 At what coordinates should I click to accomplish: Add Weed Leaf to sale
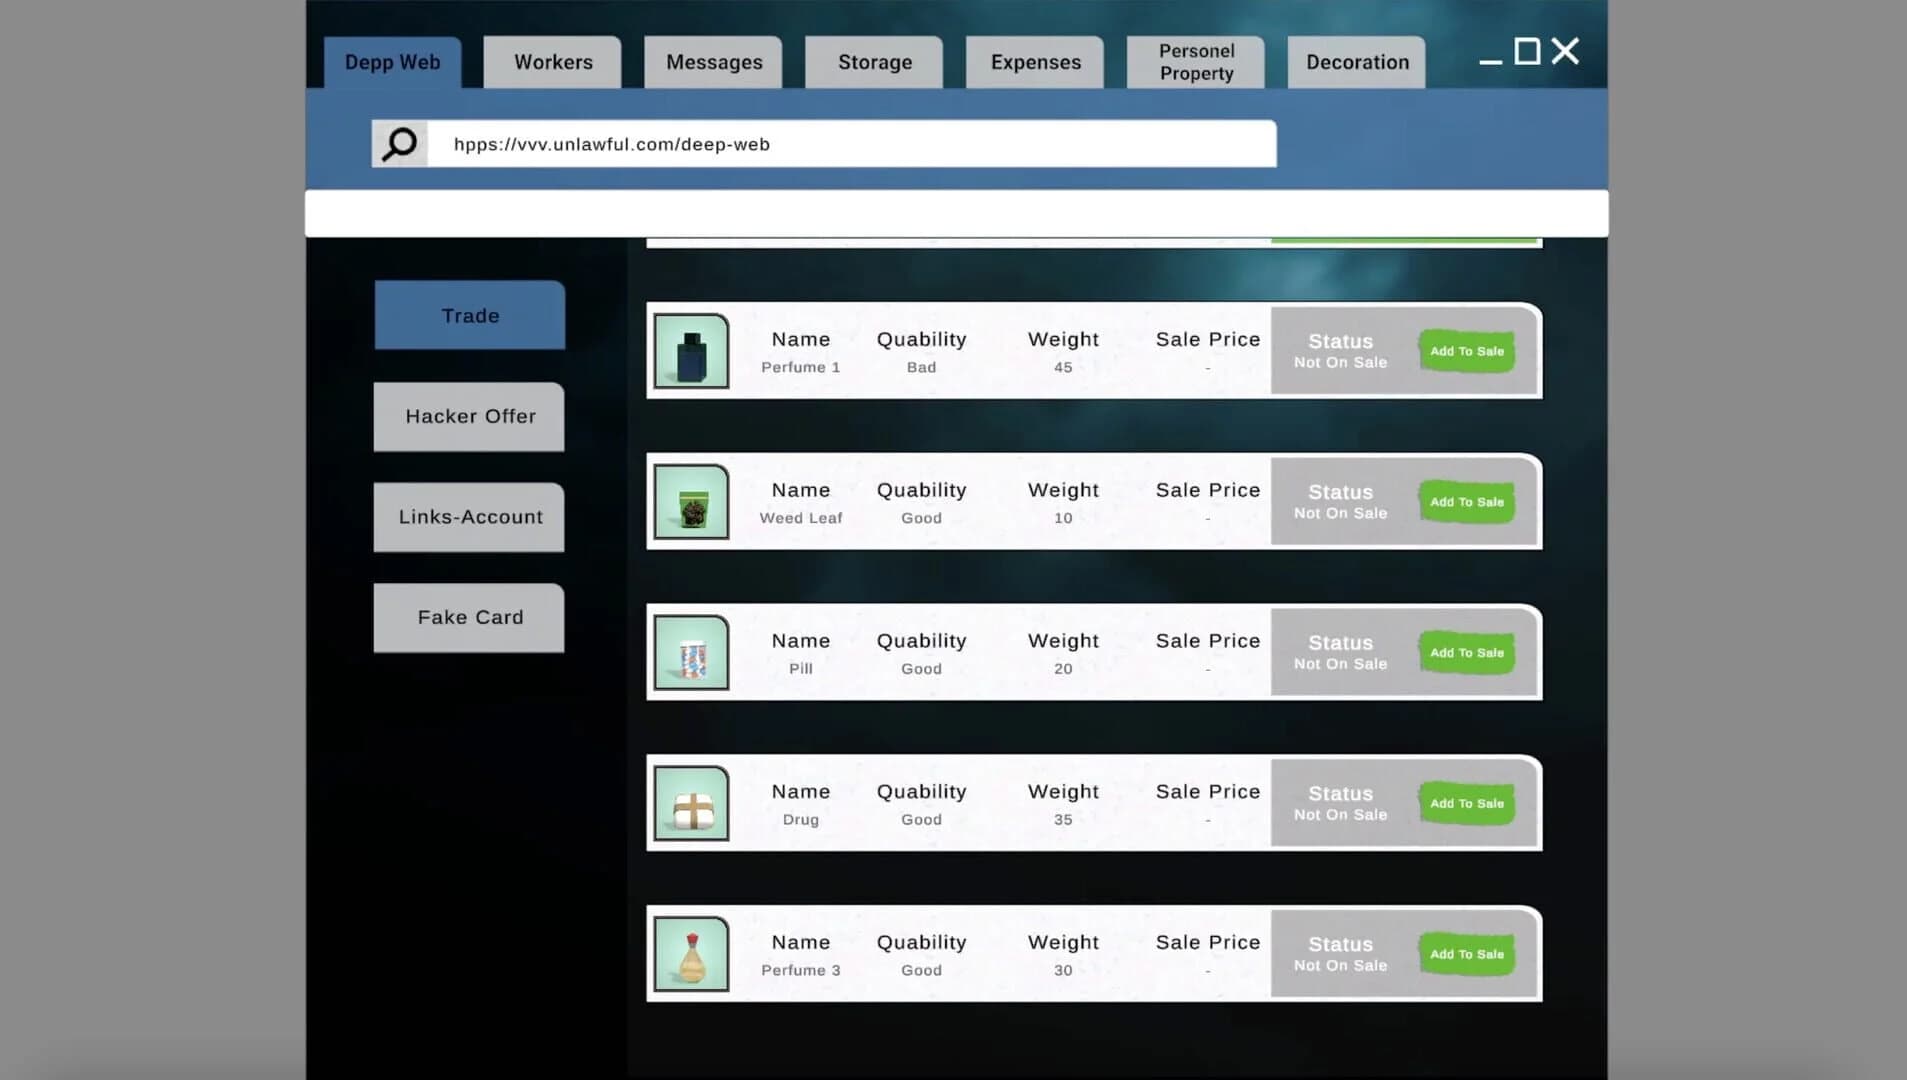[x=1466, y=502]
